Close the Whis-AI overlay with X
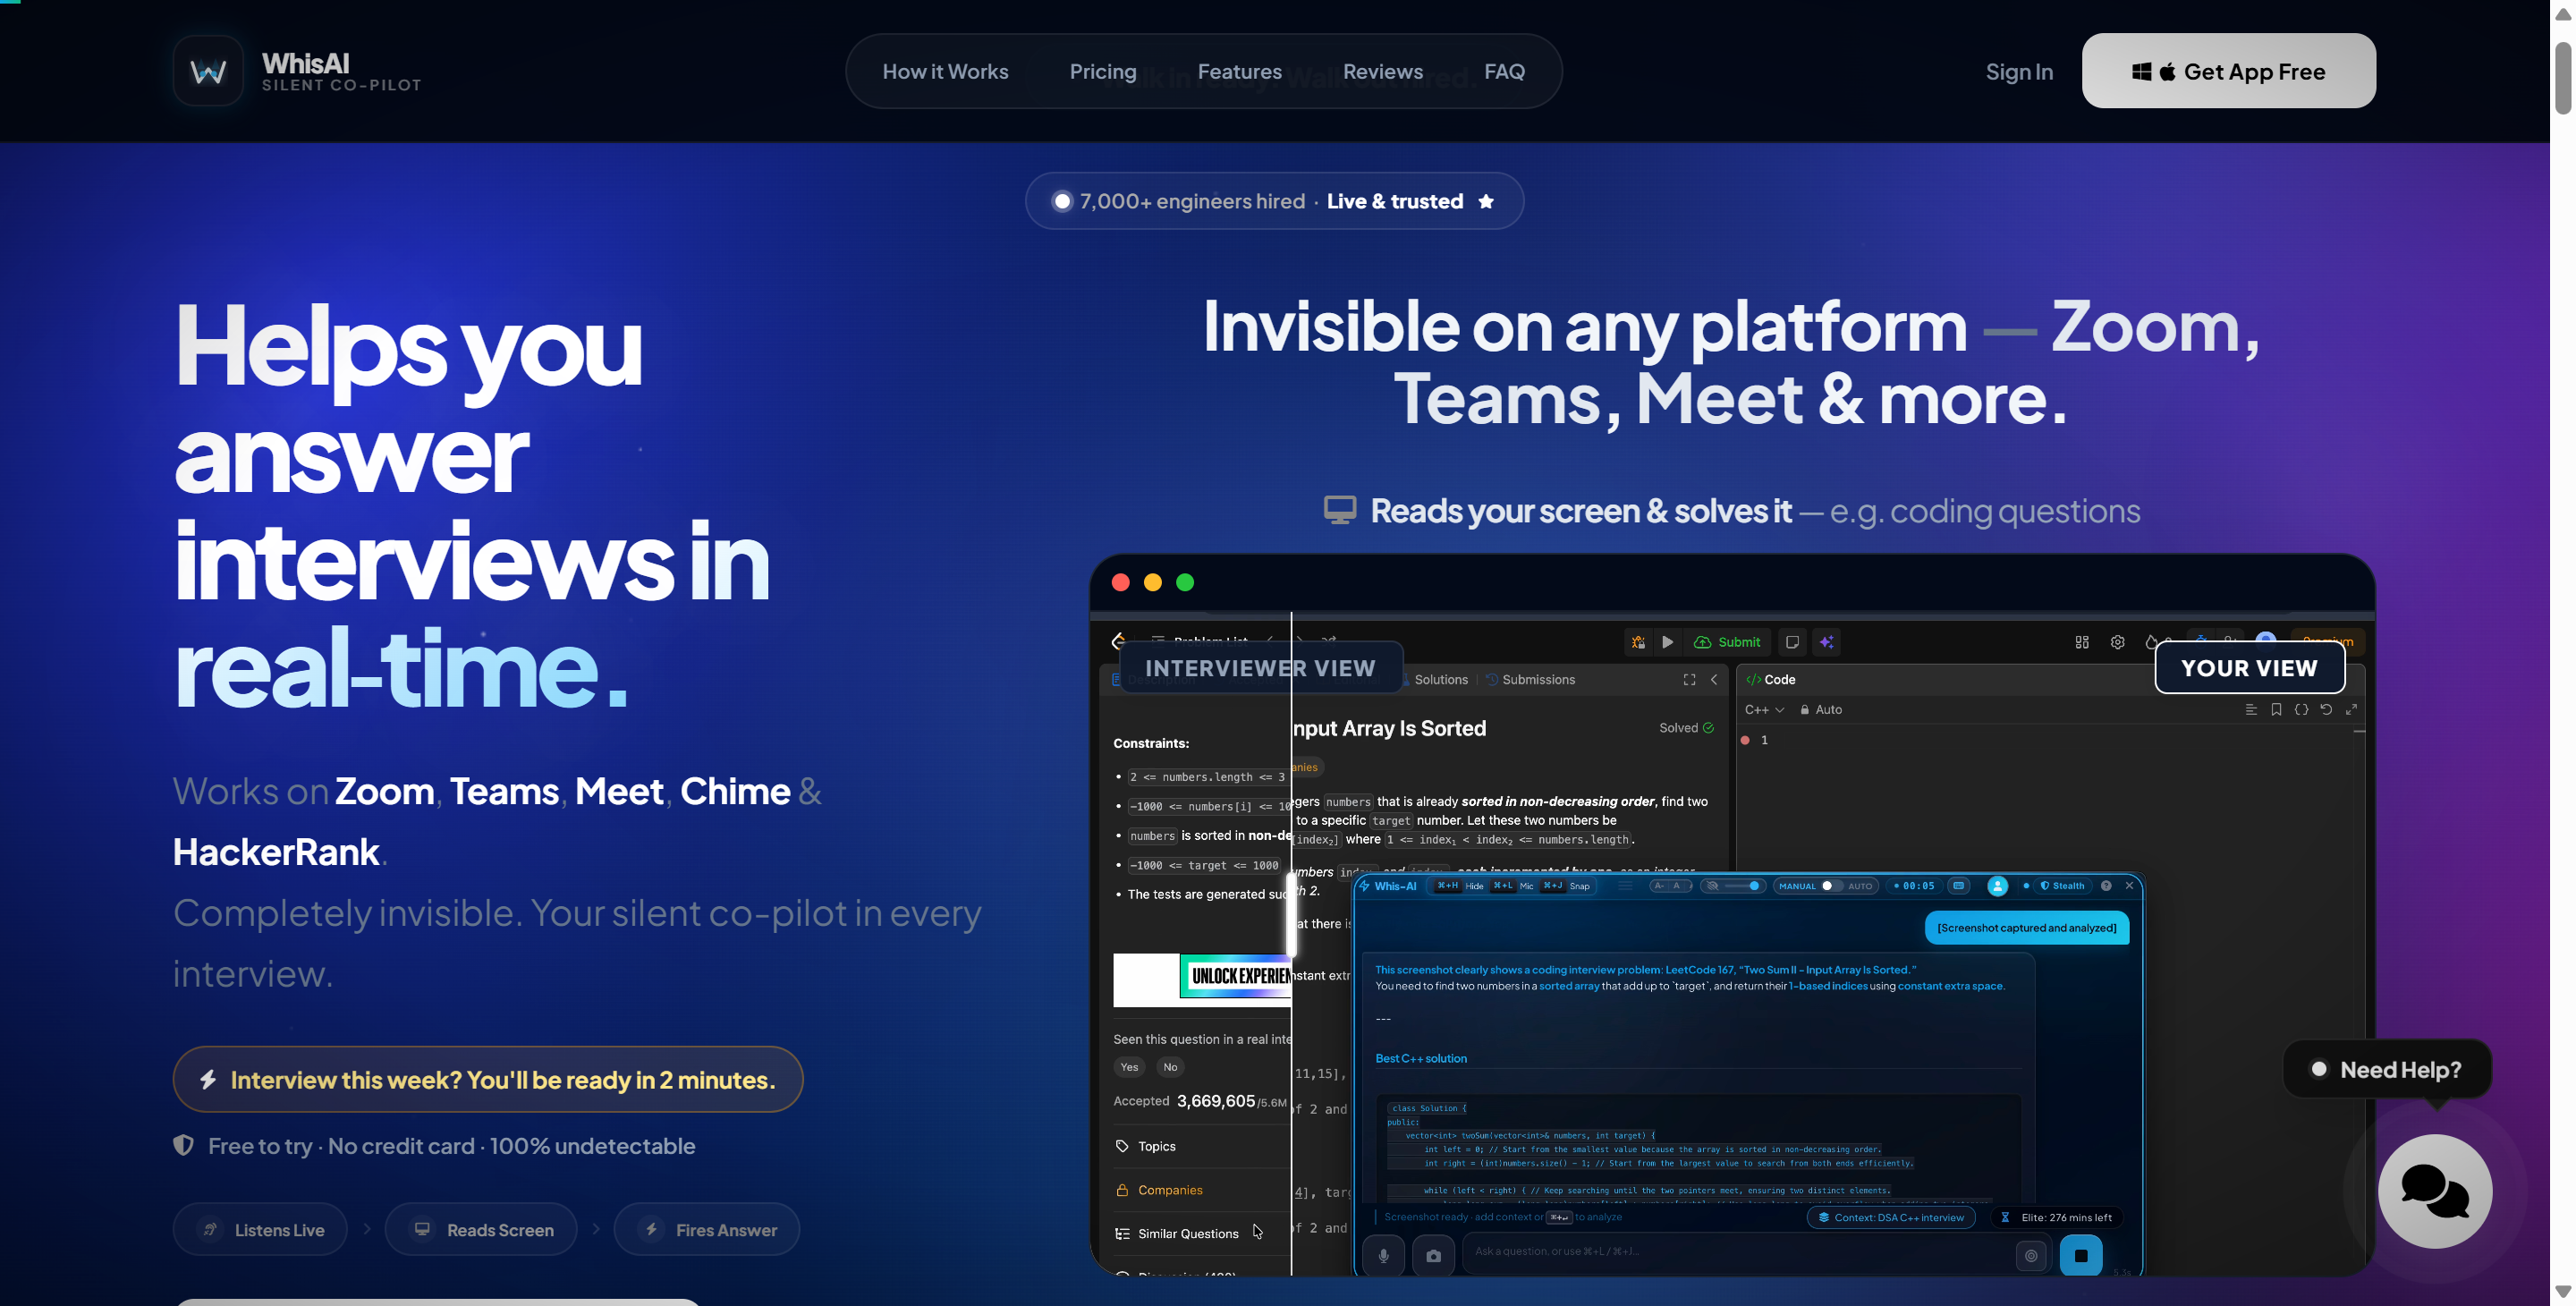 [2129, 885]
